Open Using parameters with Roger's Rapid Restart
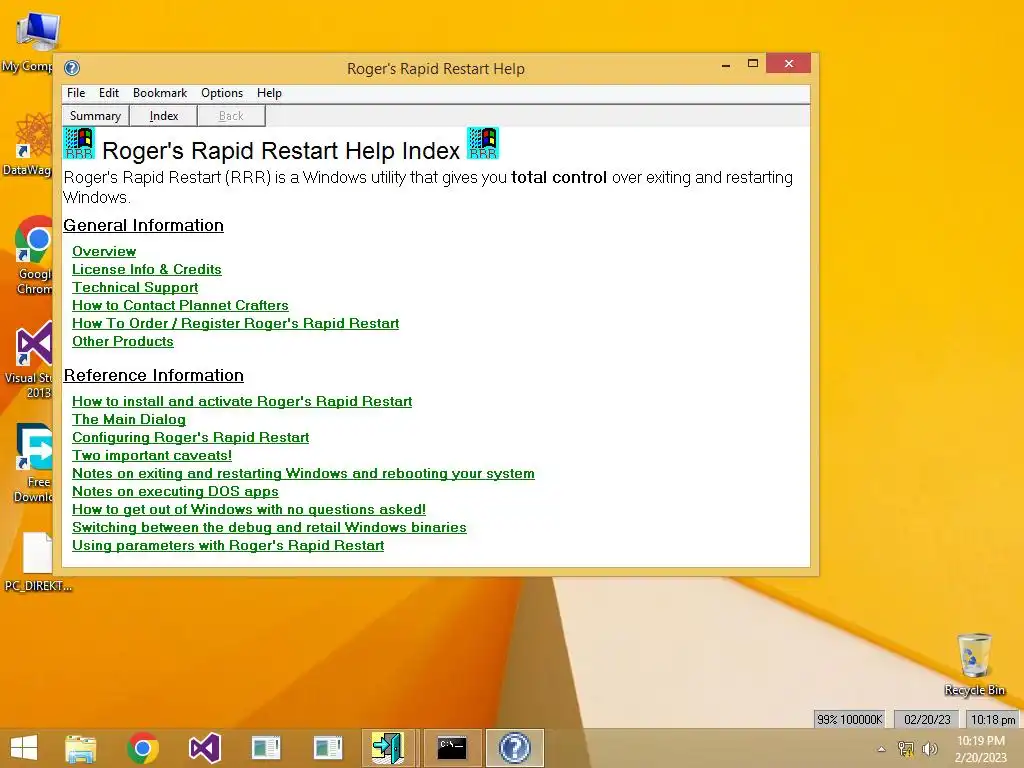Viewport: 1024px width, 768px height. (x=228, y=545)
